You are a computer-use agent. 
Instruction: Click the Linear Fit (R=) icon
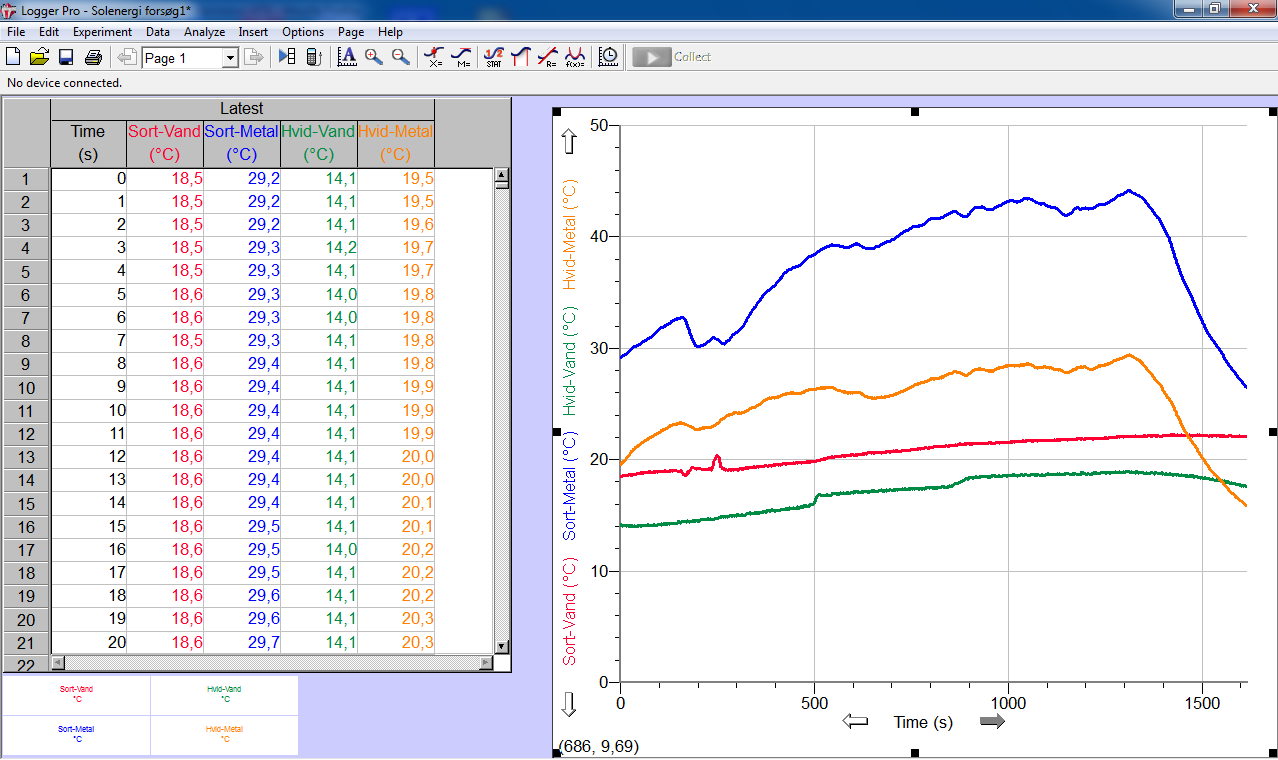(x=548, y=57)
